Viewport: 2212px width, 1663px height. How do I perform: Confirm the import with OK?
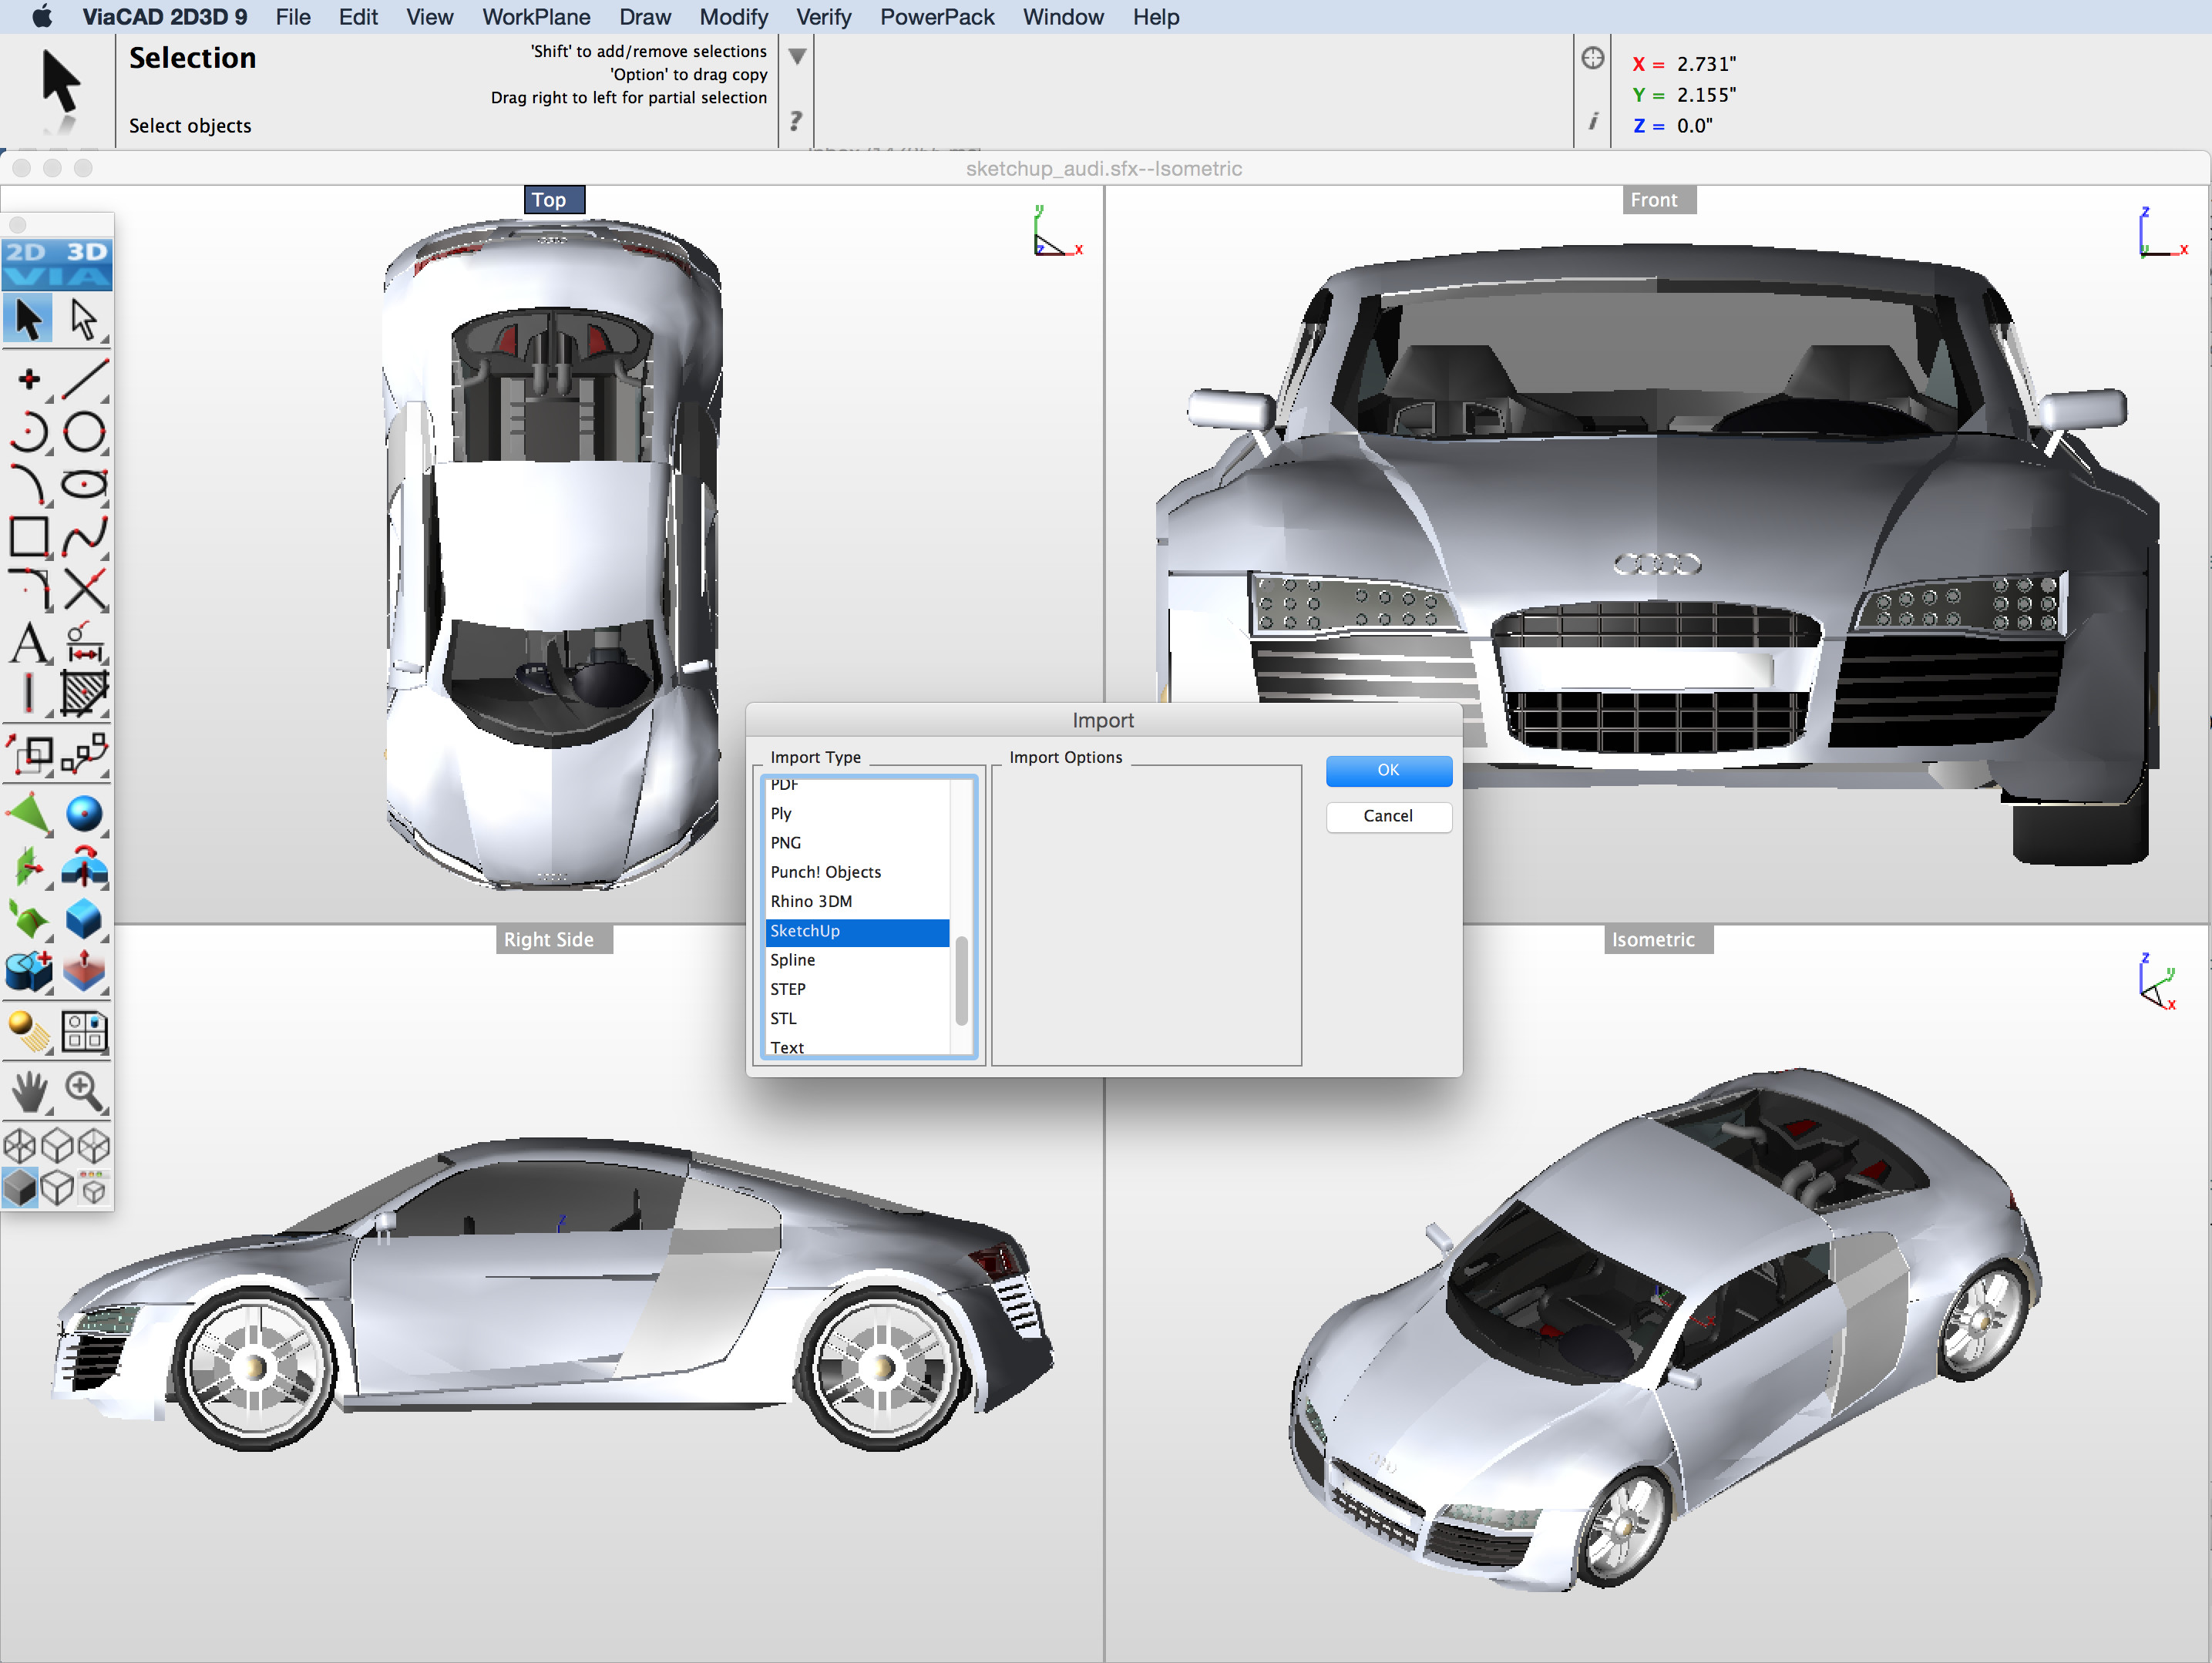click(x=1388, y=770)
